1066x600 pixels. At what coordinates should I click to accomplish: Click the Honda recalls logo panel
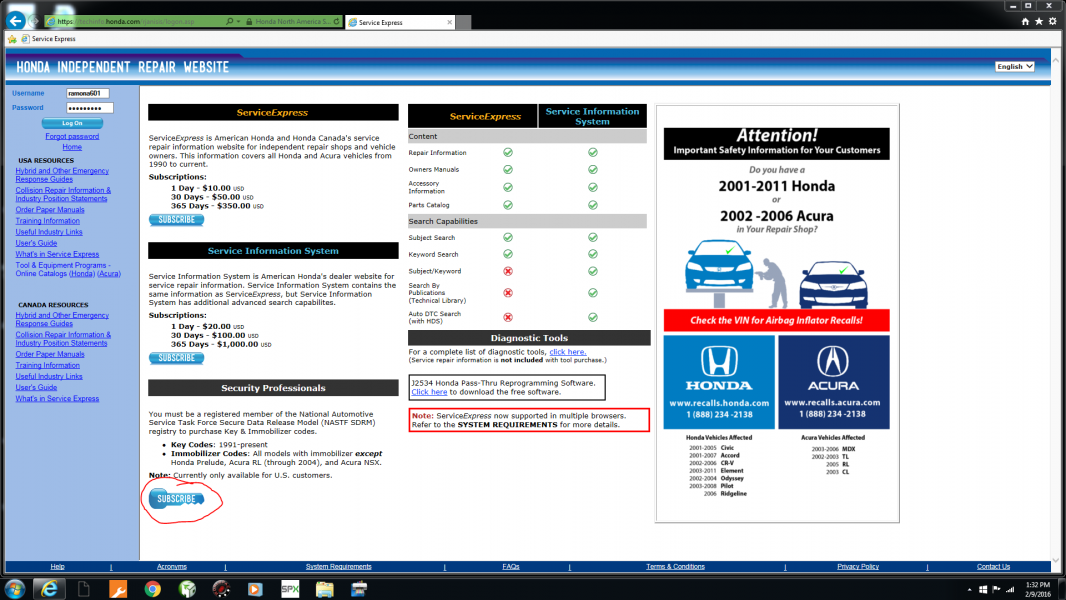click(719, 382)
